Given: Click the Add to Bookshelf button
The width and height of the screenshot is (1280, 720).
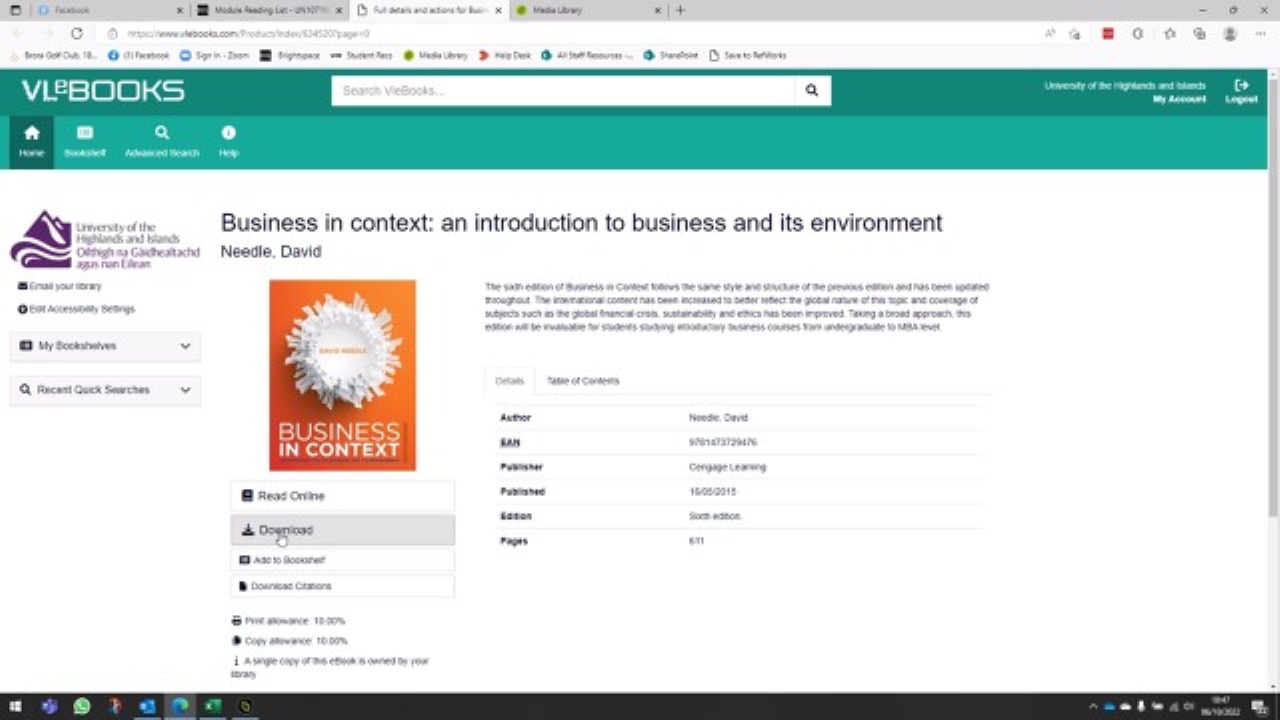Looking at the screenshot, I should (x=342, y=560).
